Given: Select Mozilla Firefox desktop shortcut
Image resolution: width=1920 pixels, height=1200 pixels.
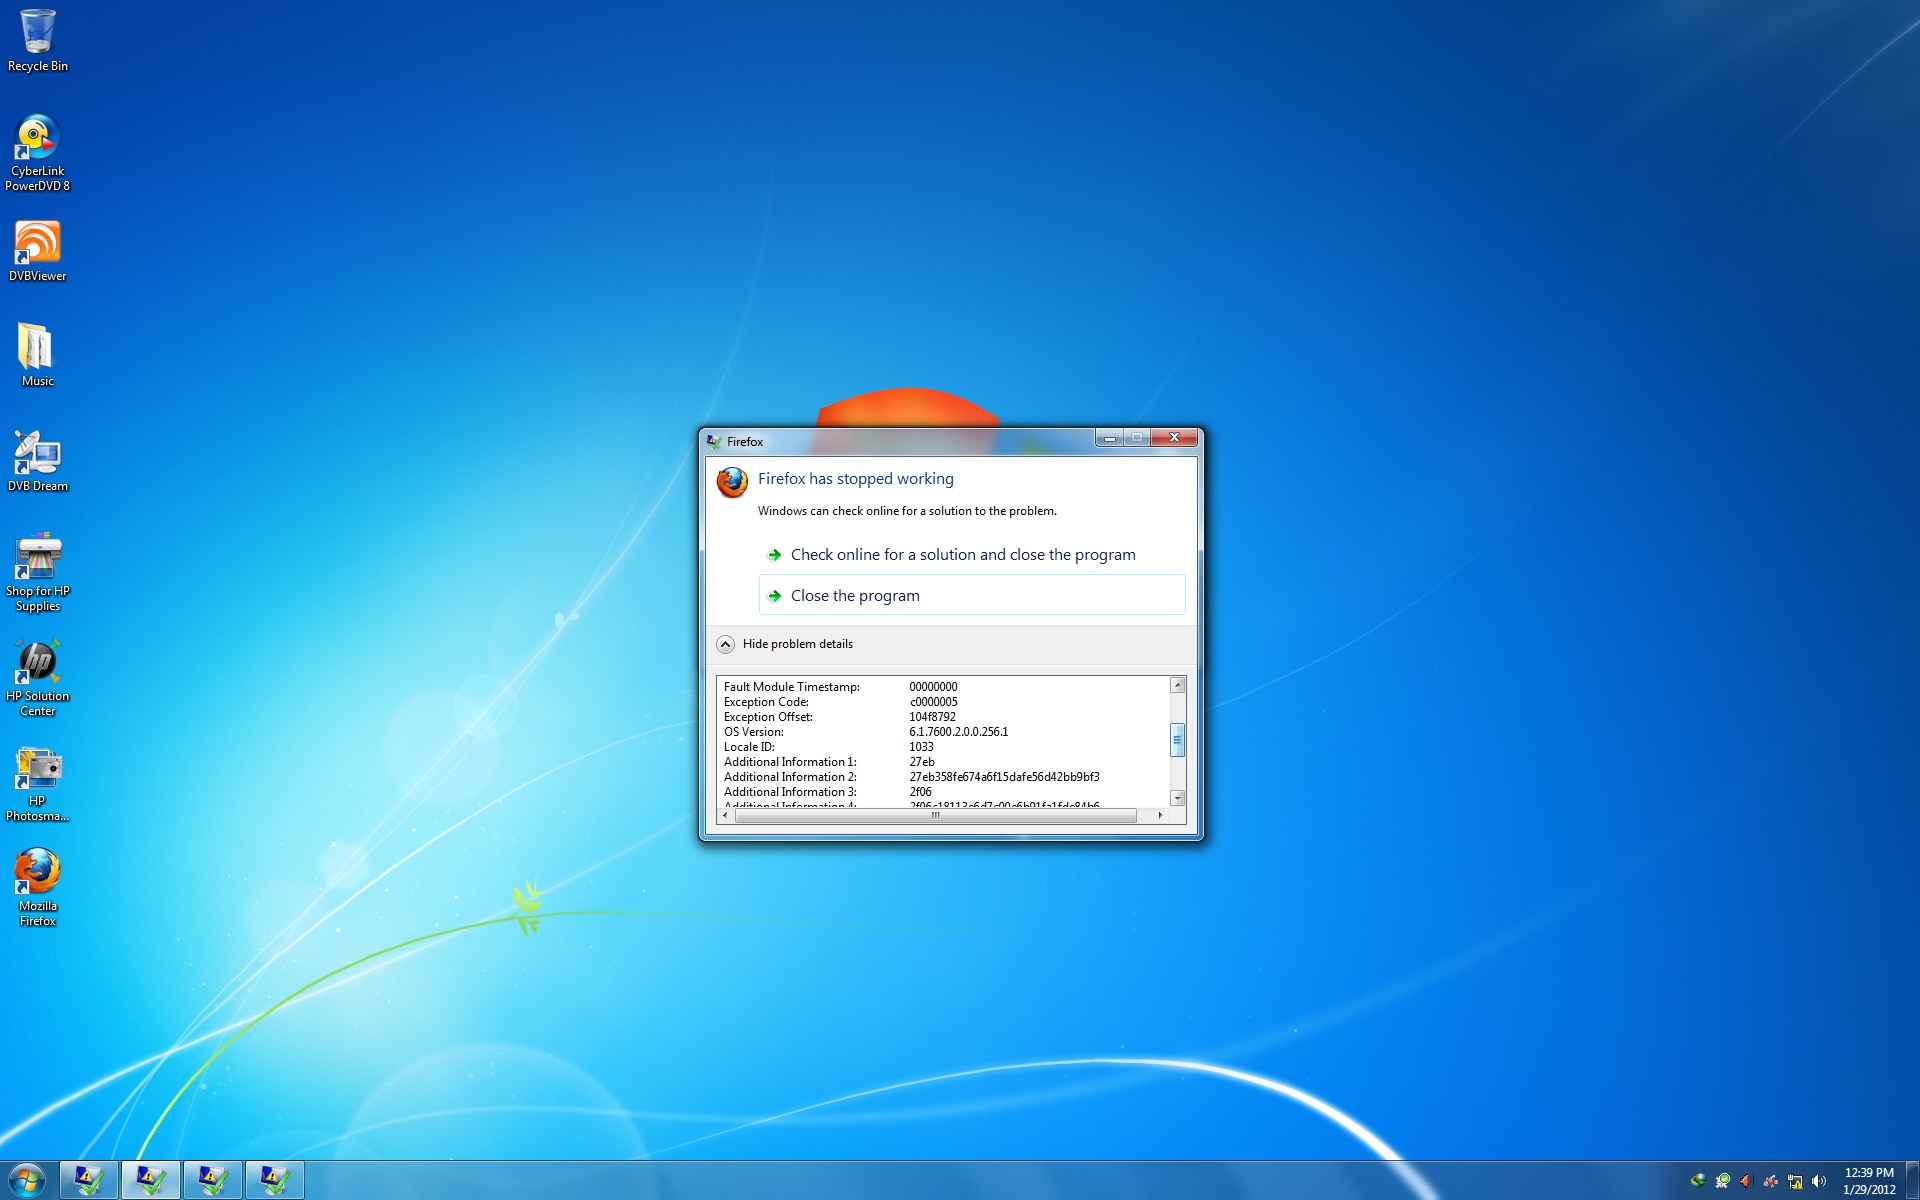Looking at the screenshot, I should pyautogui.click(x=37, y=888).
